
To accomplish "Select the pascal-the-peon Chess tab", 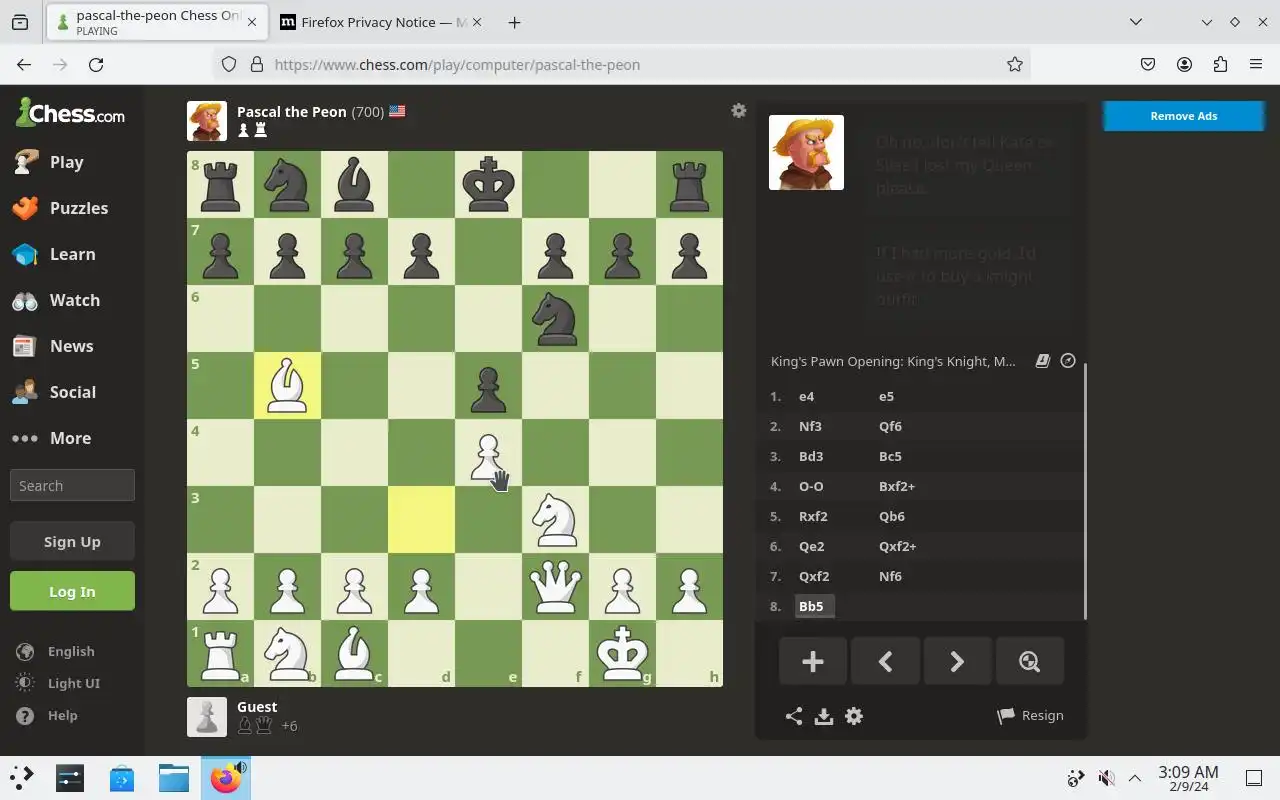I will pos(155,22).
